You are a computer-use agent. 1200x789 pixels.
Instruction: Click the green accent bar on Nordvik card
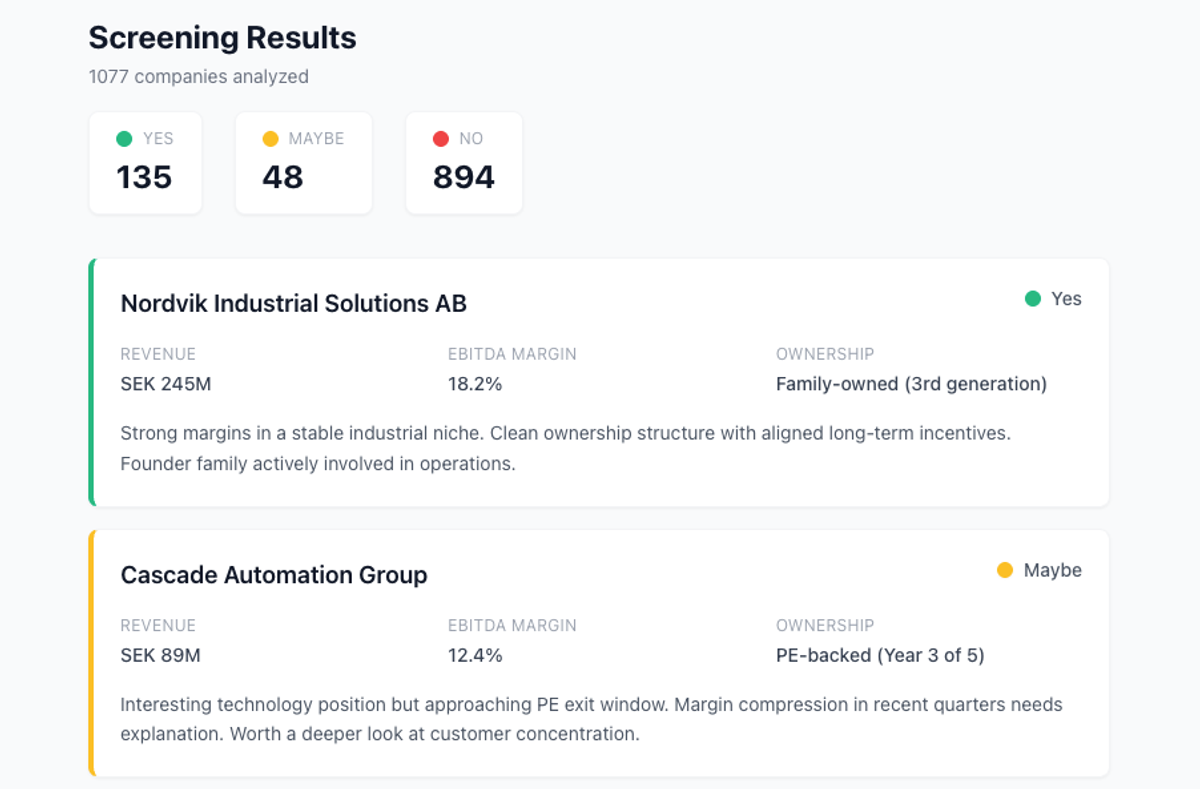point(91,383)
